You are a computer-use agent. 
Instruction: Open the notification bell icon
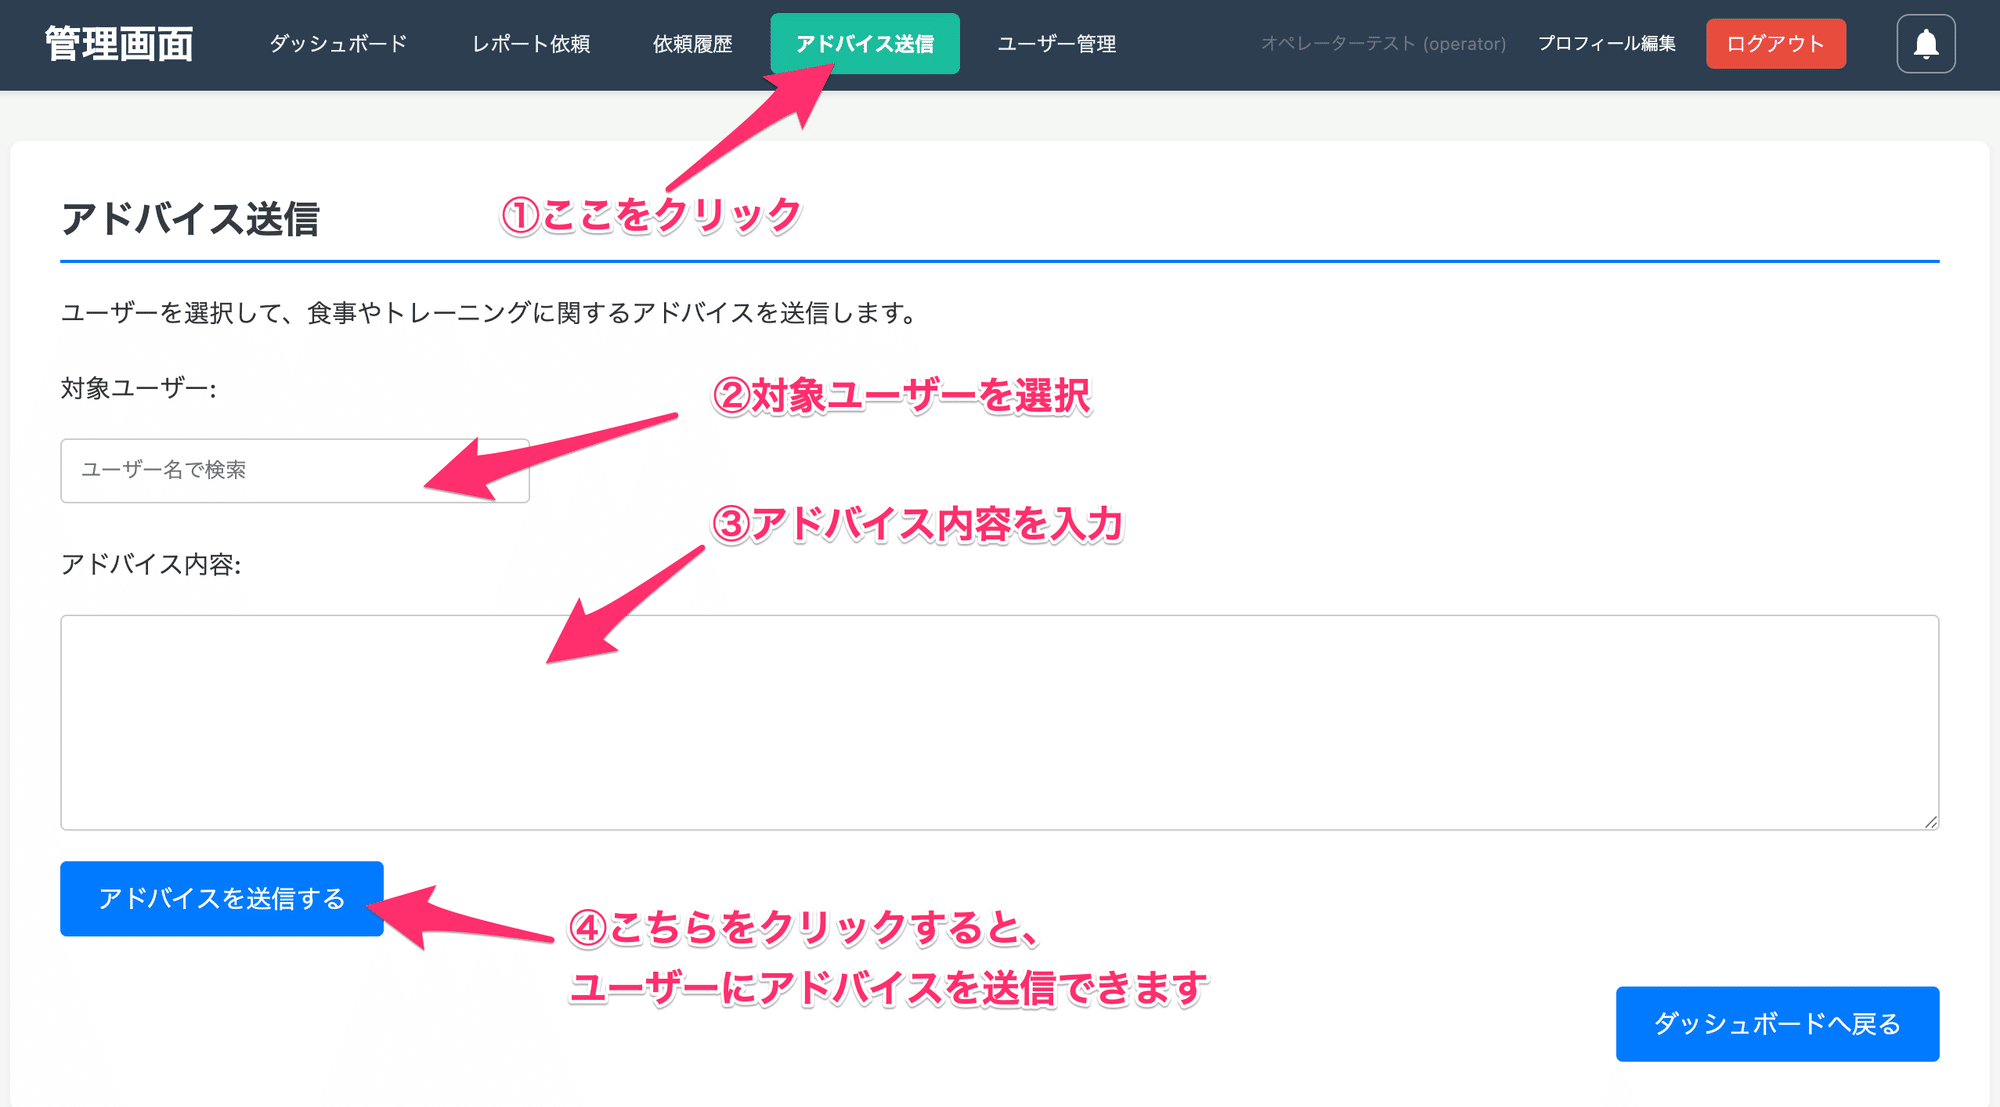[1925, 44]
